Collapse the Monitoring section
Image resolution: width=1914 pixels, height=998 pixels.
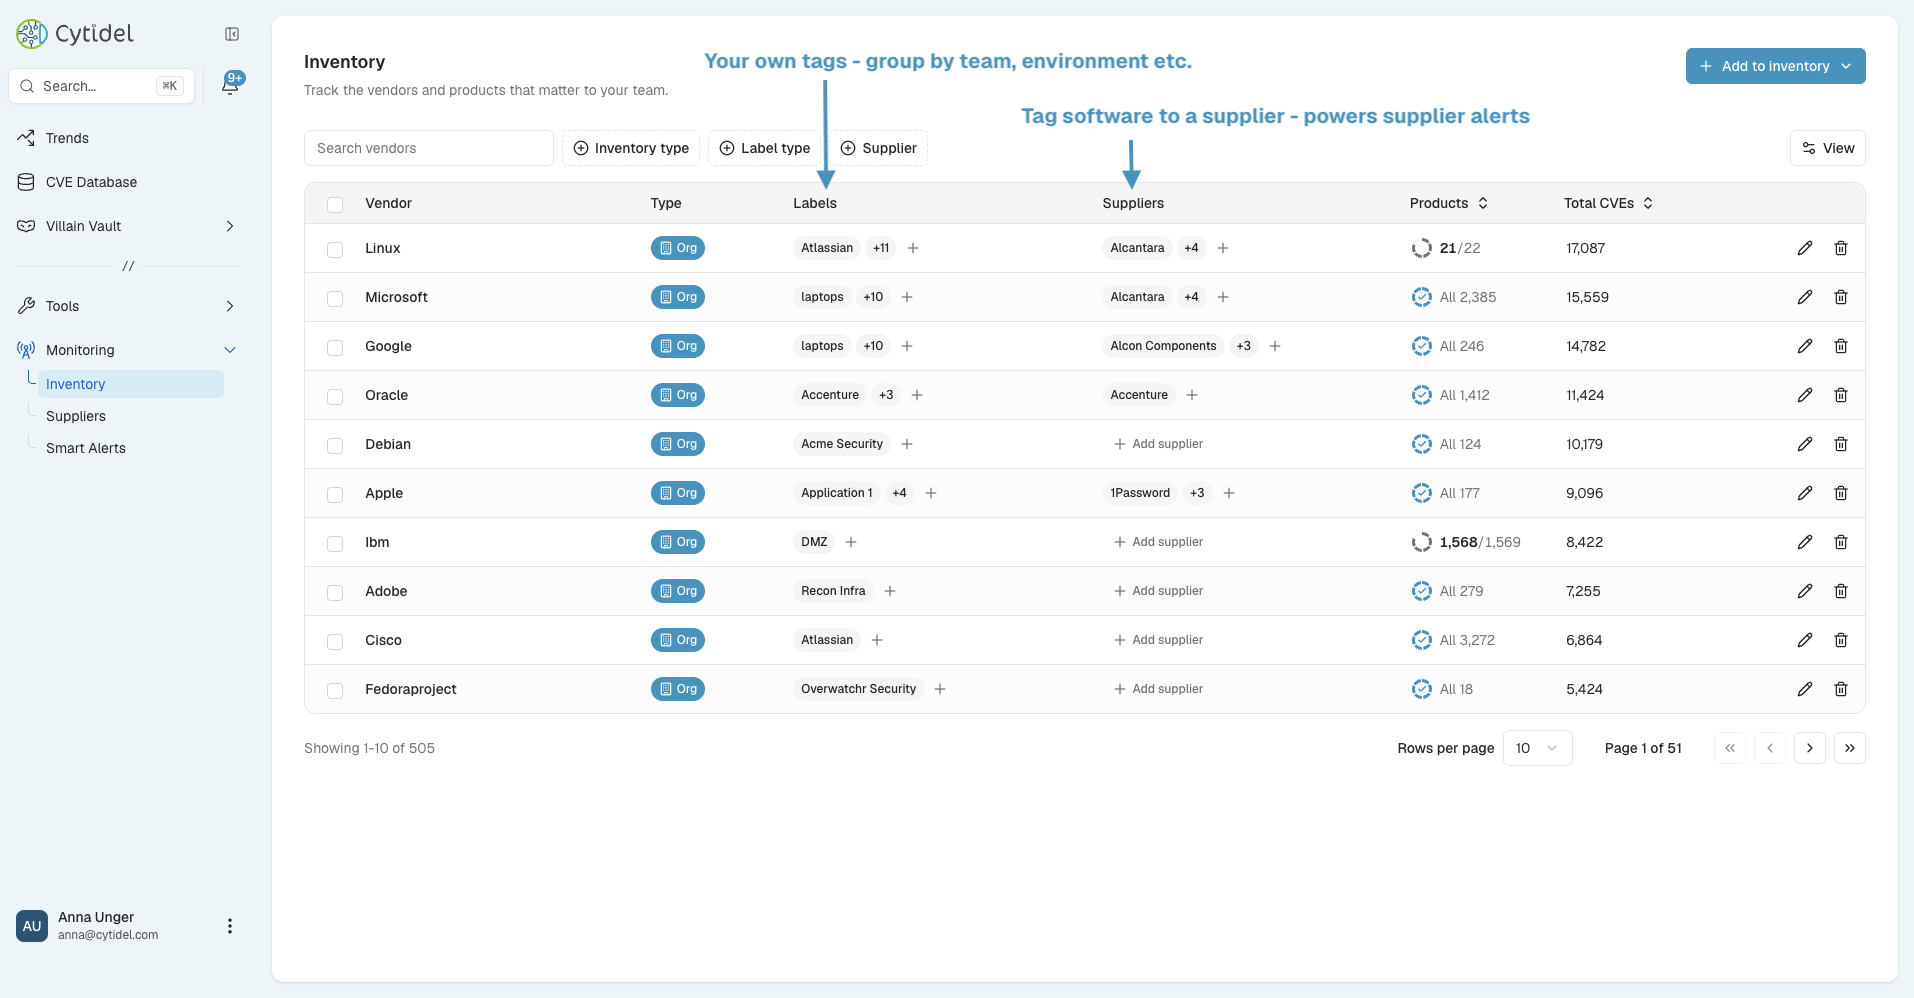coord(230,350)
